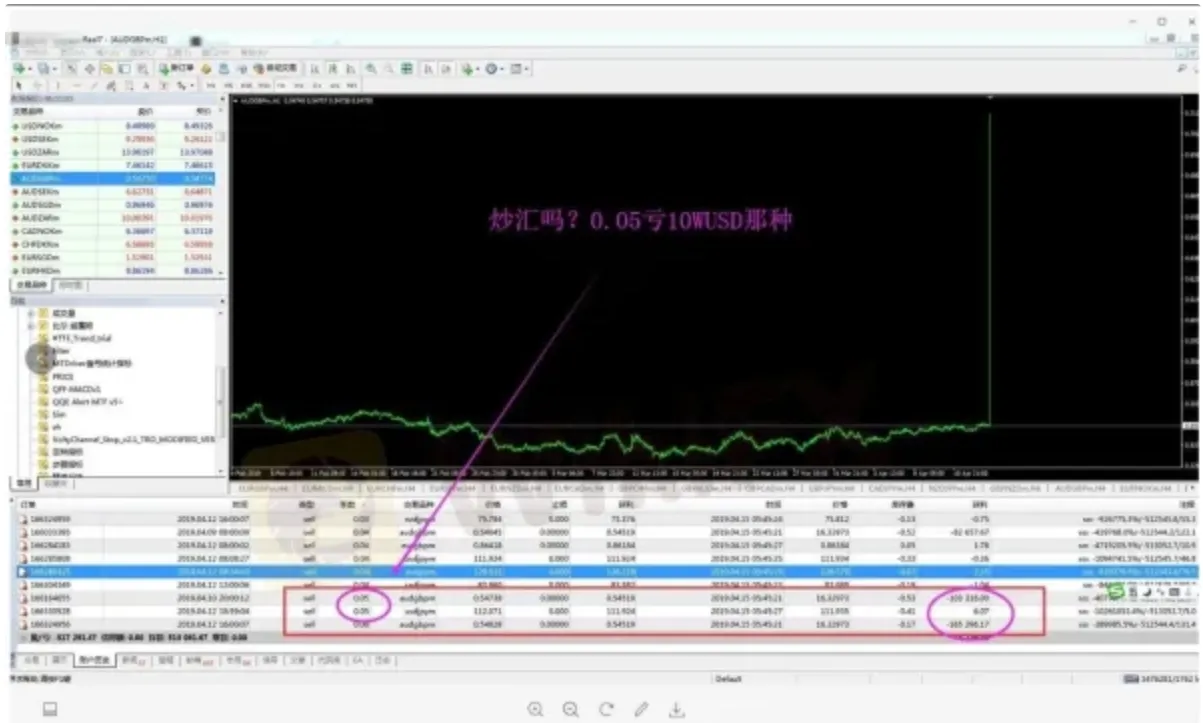Open the arrows objects dropdown tool
Viewport: 1203px width, 723px height.
coord(183,85)
